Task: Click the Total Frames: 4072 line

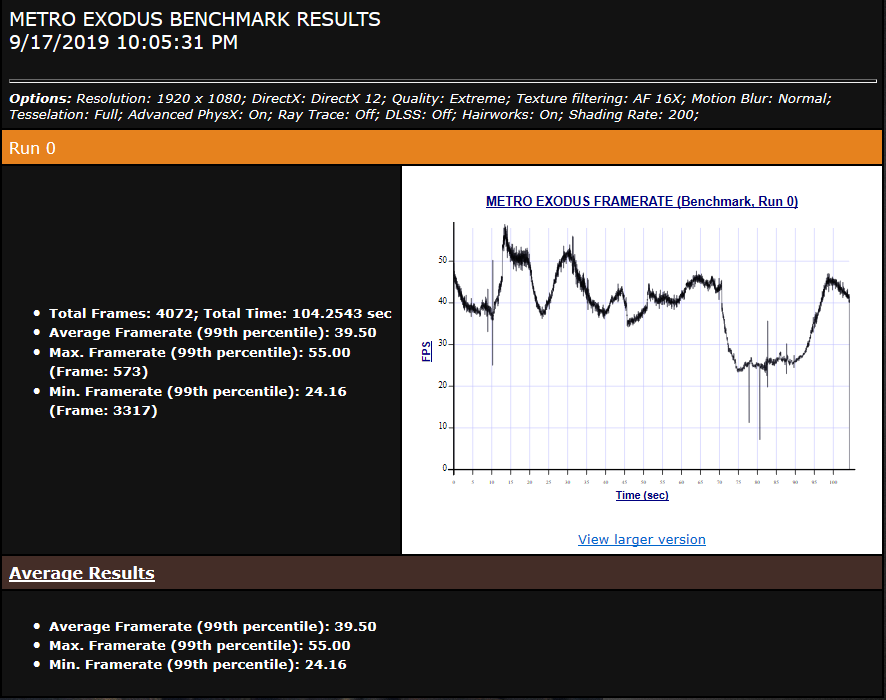Action: (220, 314)
